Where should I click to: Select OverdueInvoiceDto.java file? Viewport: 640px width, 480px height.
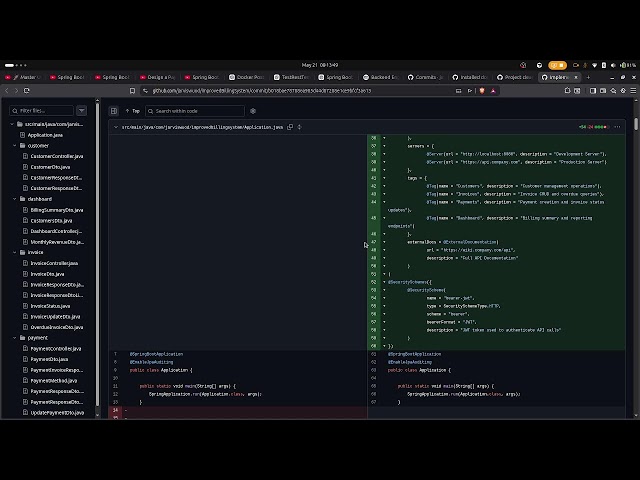(x=57, y=327)
